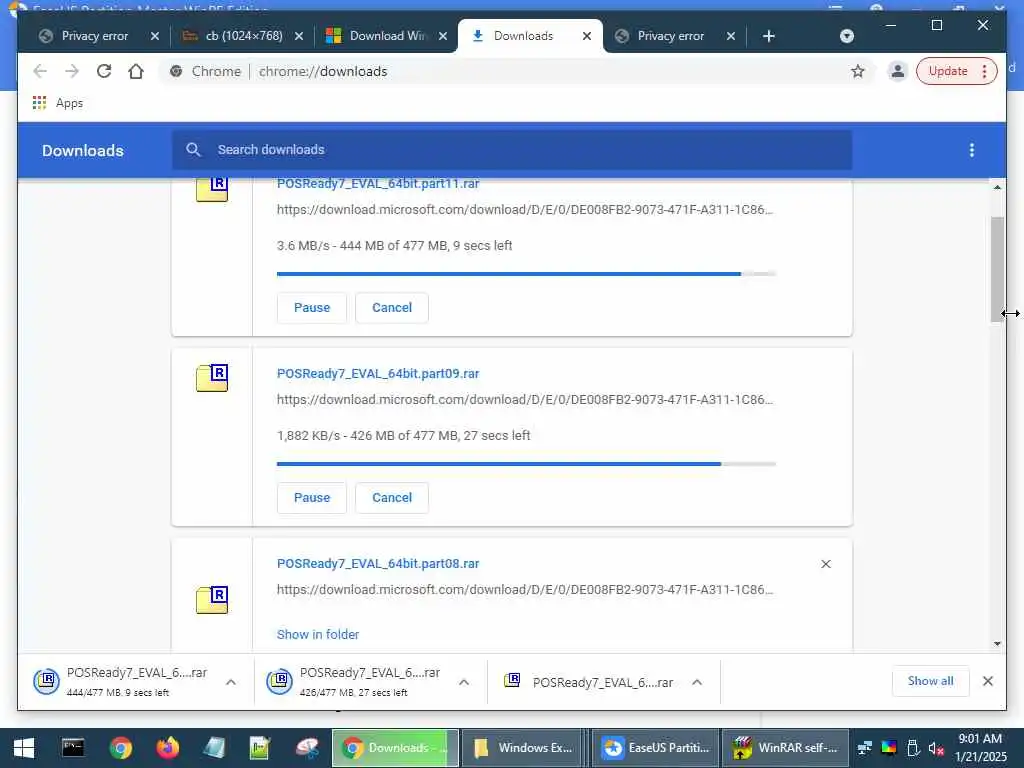Click the search magnifier in downloads bar

[x=193, y=150]
